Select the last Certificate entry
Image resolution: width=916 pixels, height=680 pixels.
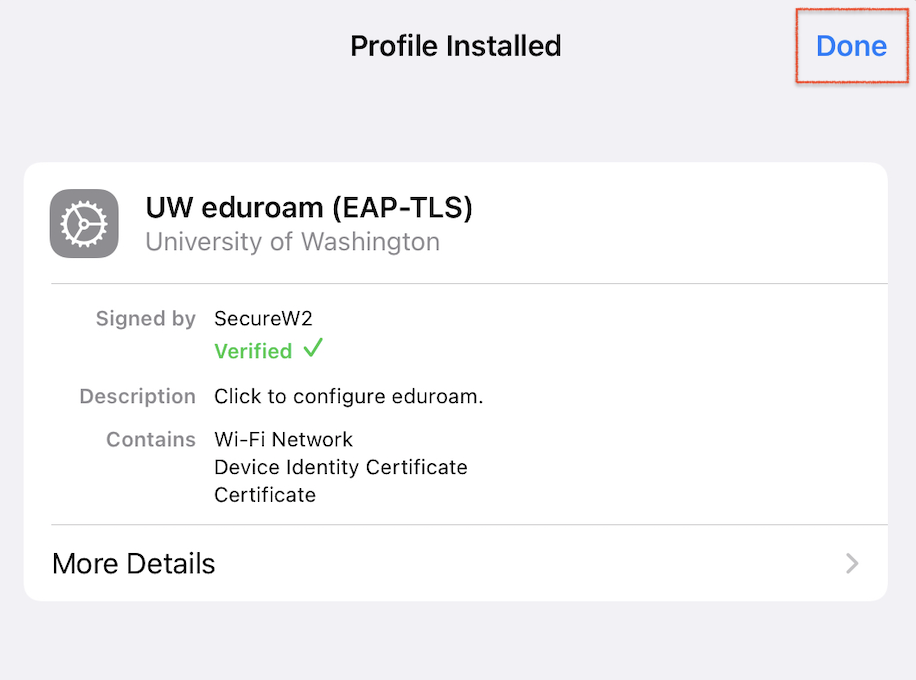[265, 495]
